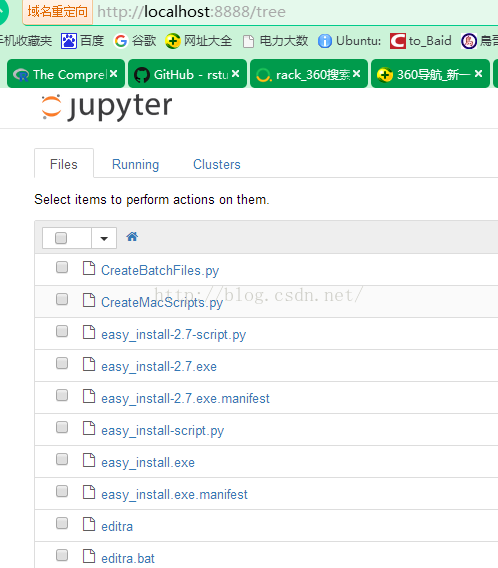The image size is (498, 568).
Task: Switch to The Comprehensive R browser tab
Action: click(x=66, y=74)
